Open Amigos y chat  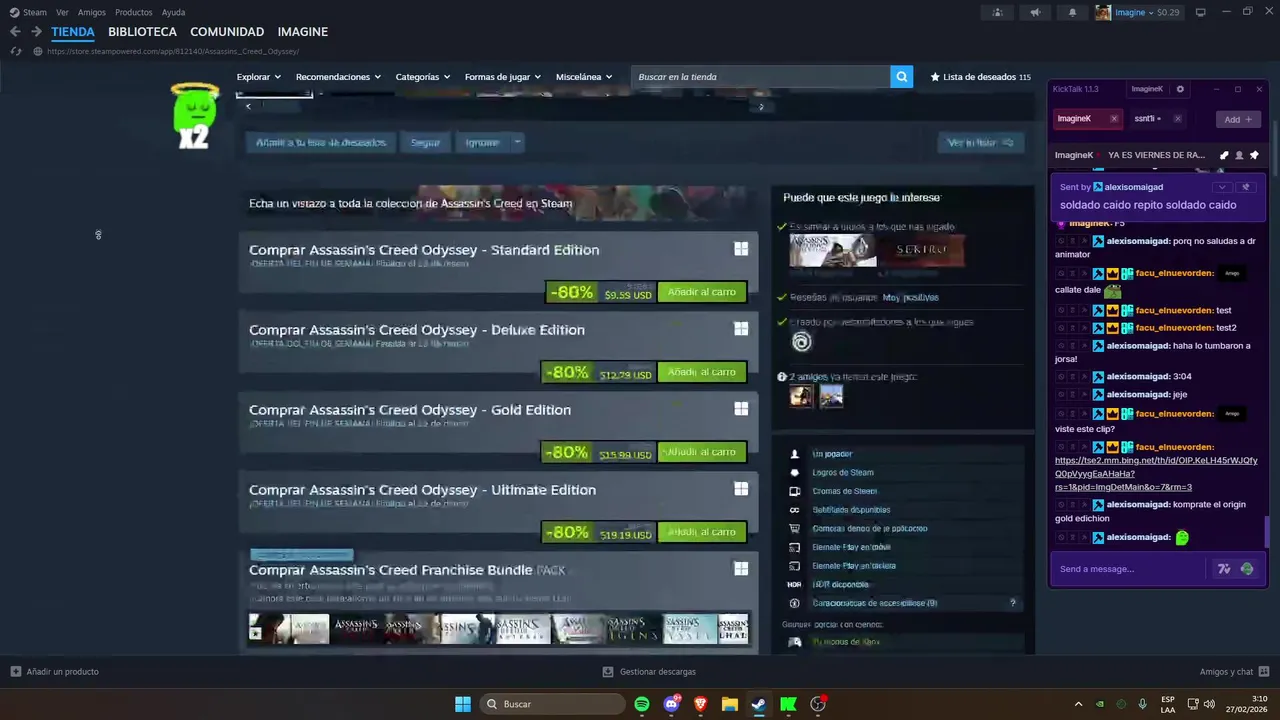tap(1234, 672)
